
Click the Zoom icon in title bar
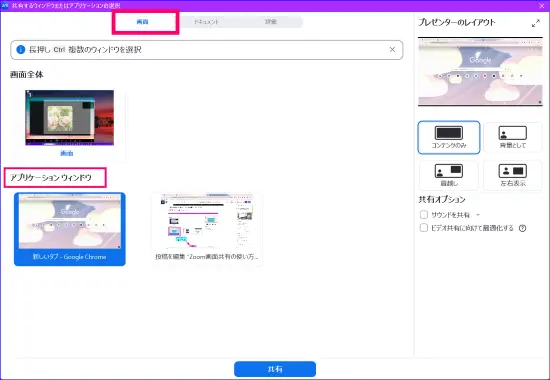point(5,6)
